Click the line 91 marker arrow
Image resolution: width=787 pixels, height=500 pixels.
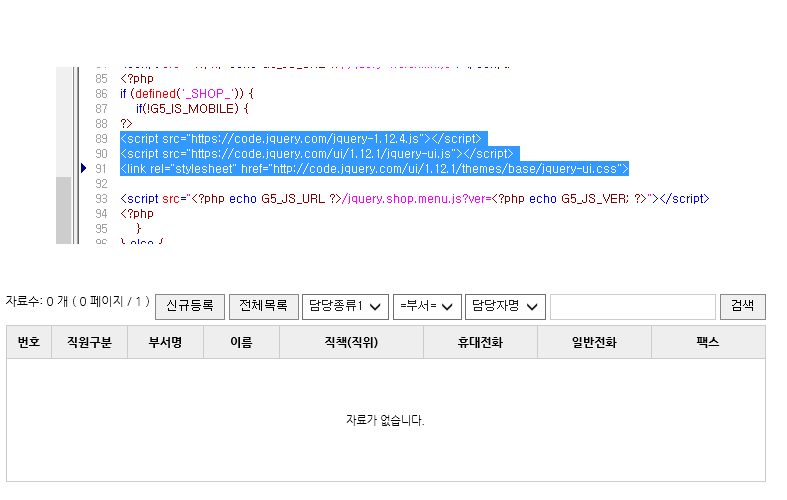click(84, 168)
